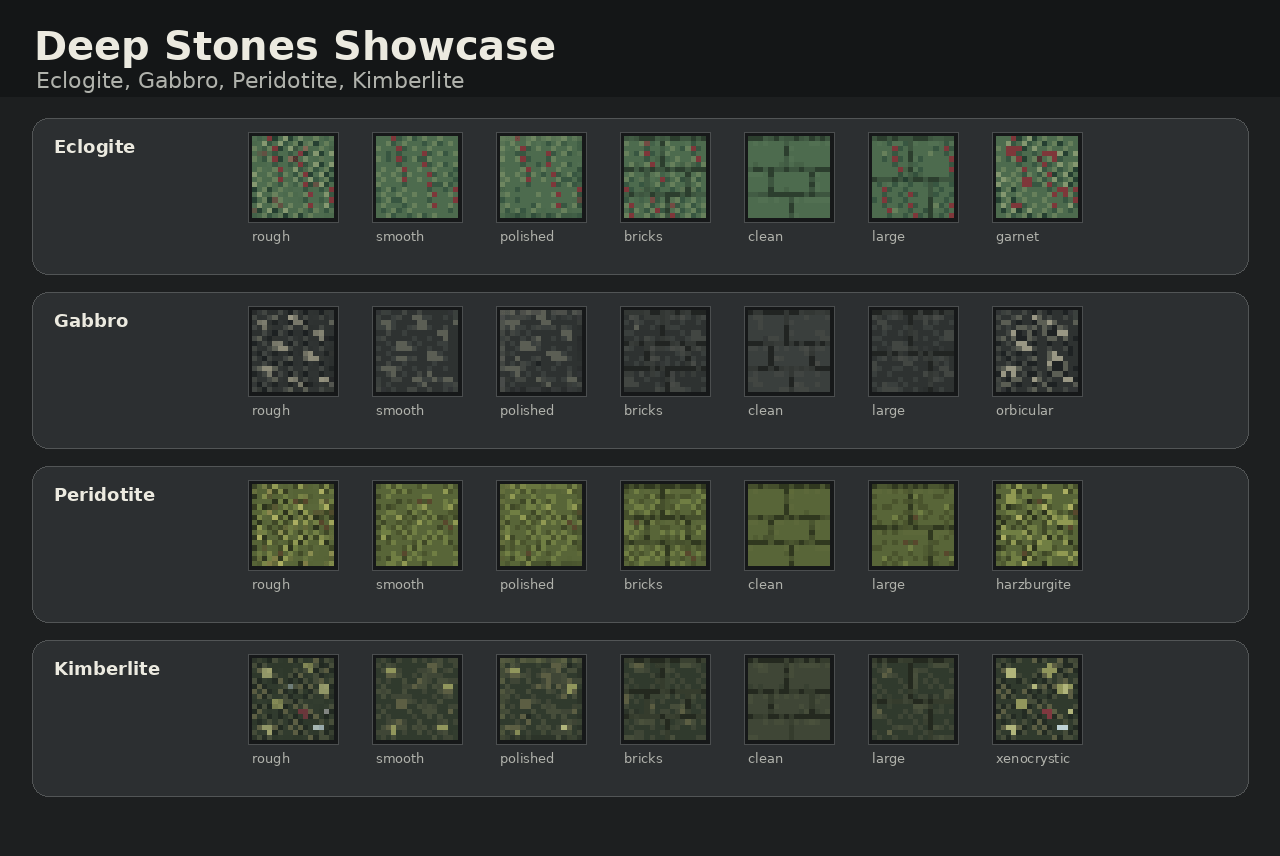Click the 'garnet' label under Eclogite
This screenshot has width=1280, height=856.
[x=1017, y=237]
